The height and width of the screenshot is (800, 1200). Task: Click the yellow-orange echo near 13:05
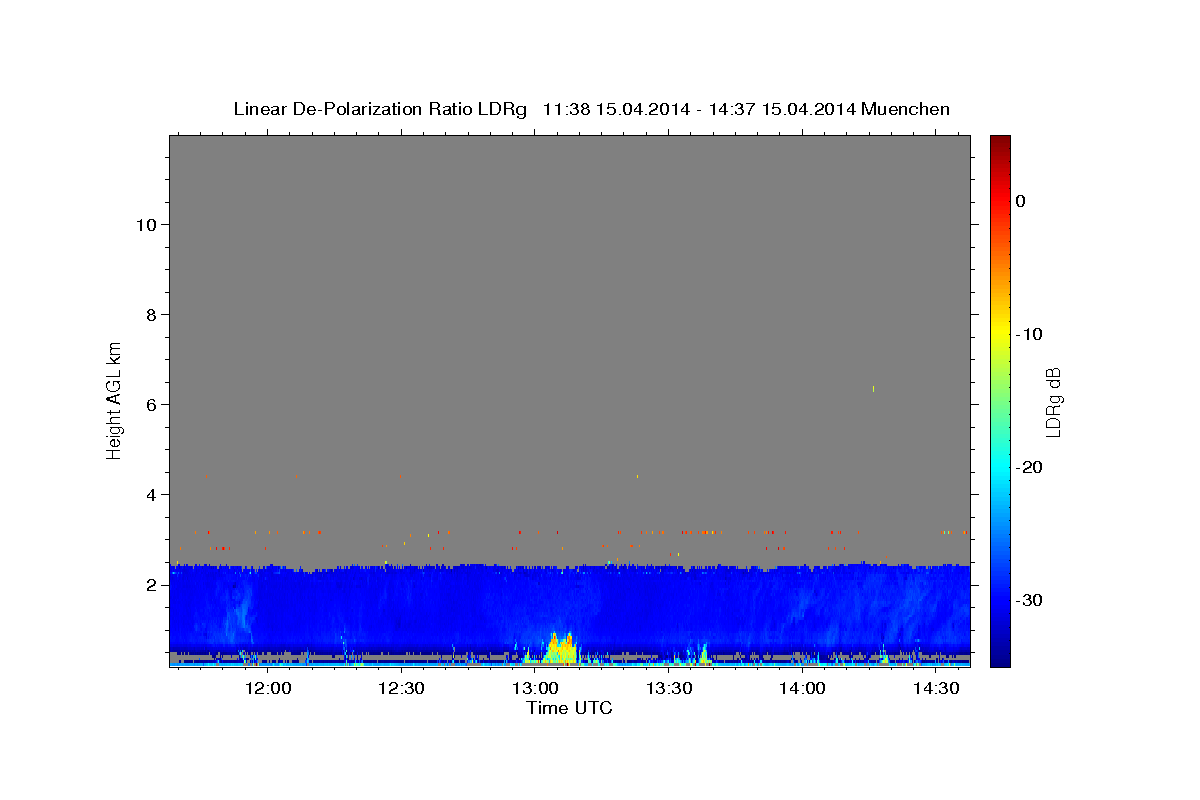(560, 650)
